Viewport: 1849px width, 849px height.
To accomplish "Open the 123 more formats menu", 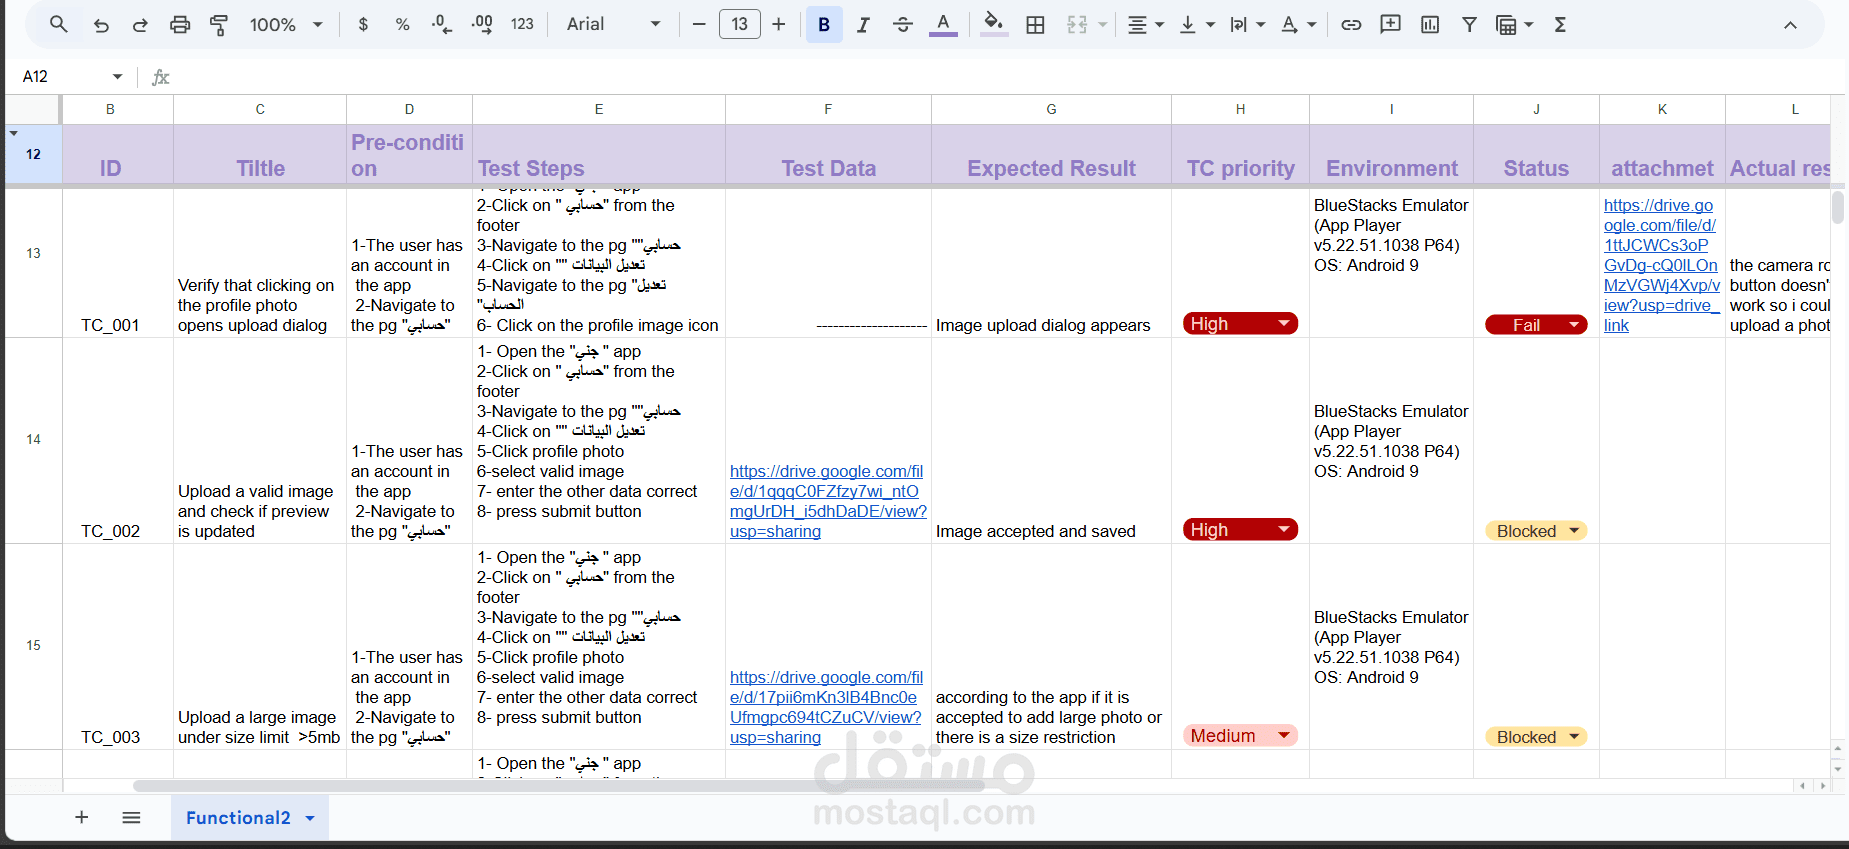I will point(522,25).
